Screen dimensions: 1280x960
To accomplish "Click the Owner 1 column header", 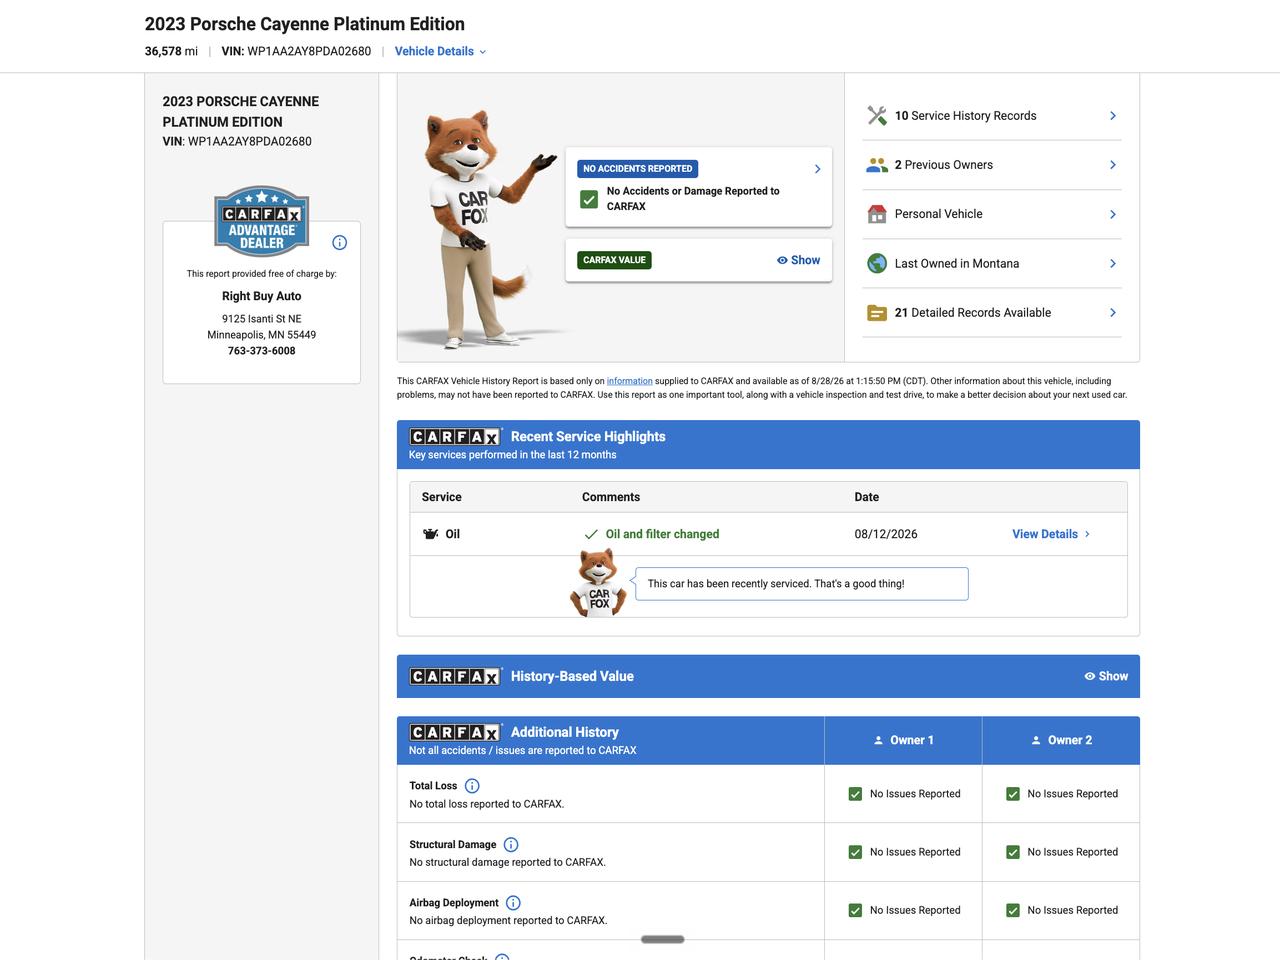I will [x=903, y=741].
